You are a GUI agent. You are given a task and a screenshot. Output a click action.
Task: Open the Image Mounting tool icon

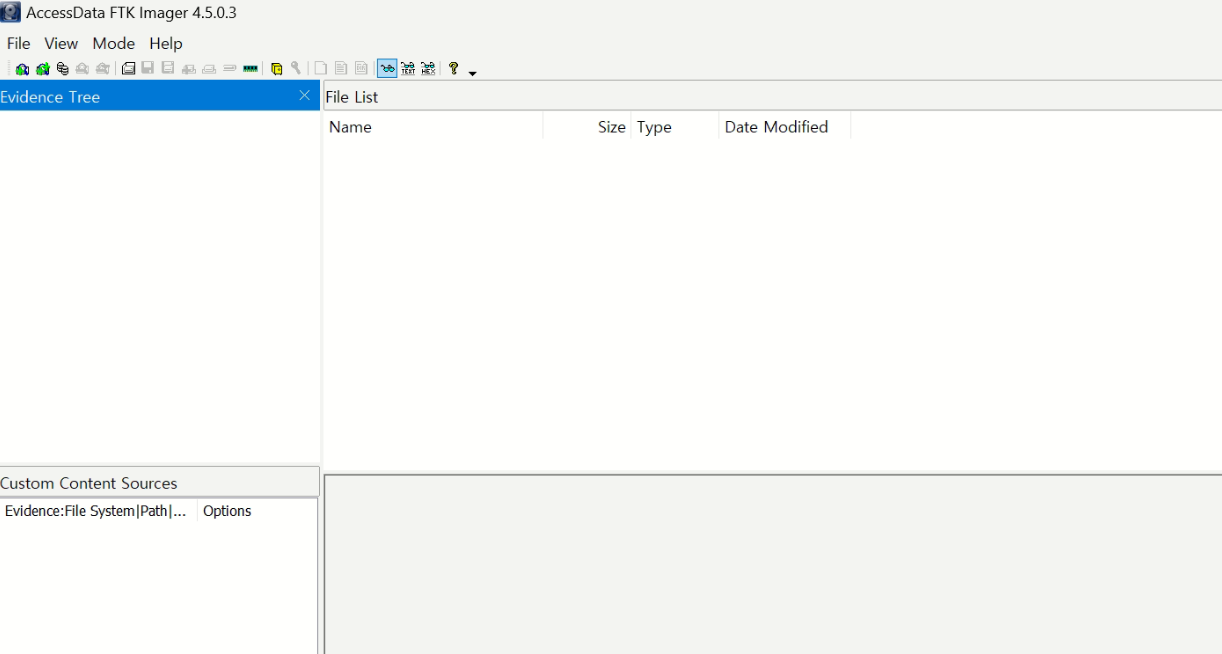(62, 69)
